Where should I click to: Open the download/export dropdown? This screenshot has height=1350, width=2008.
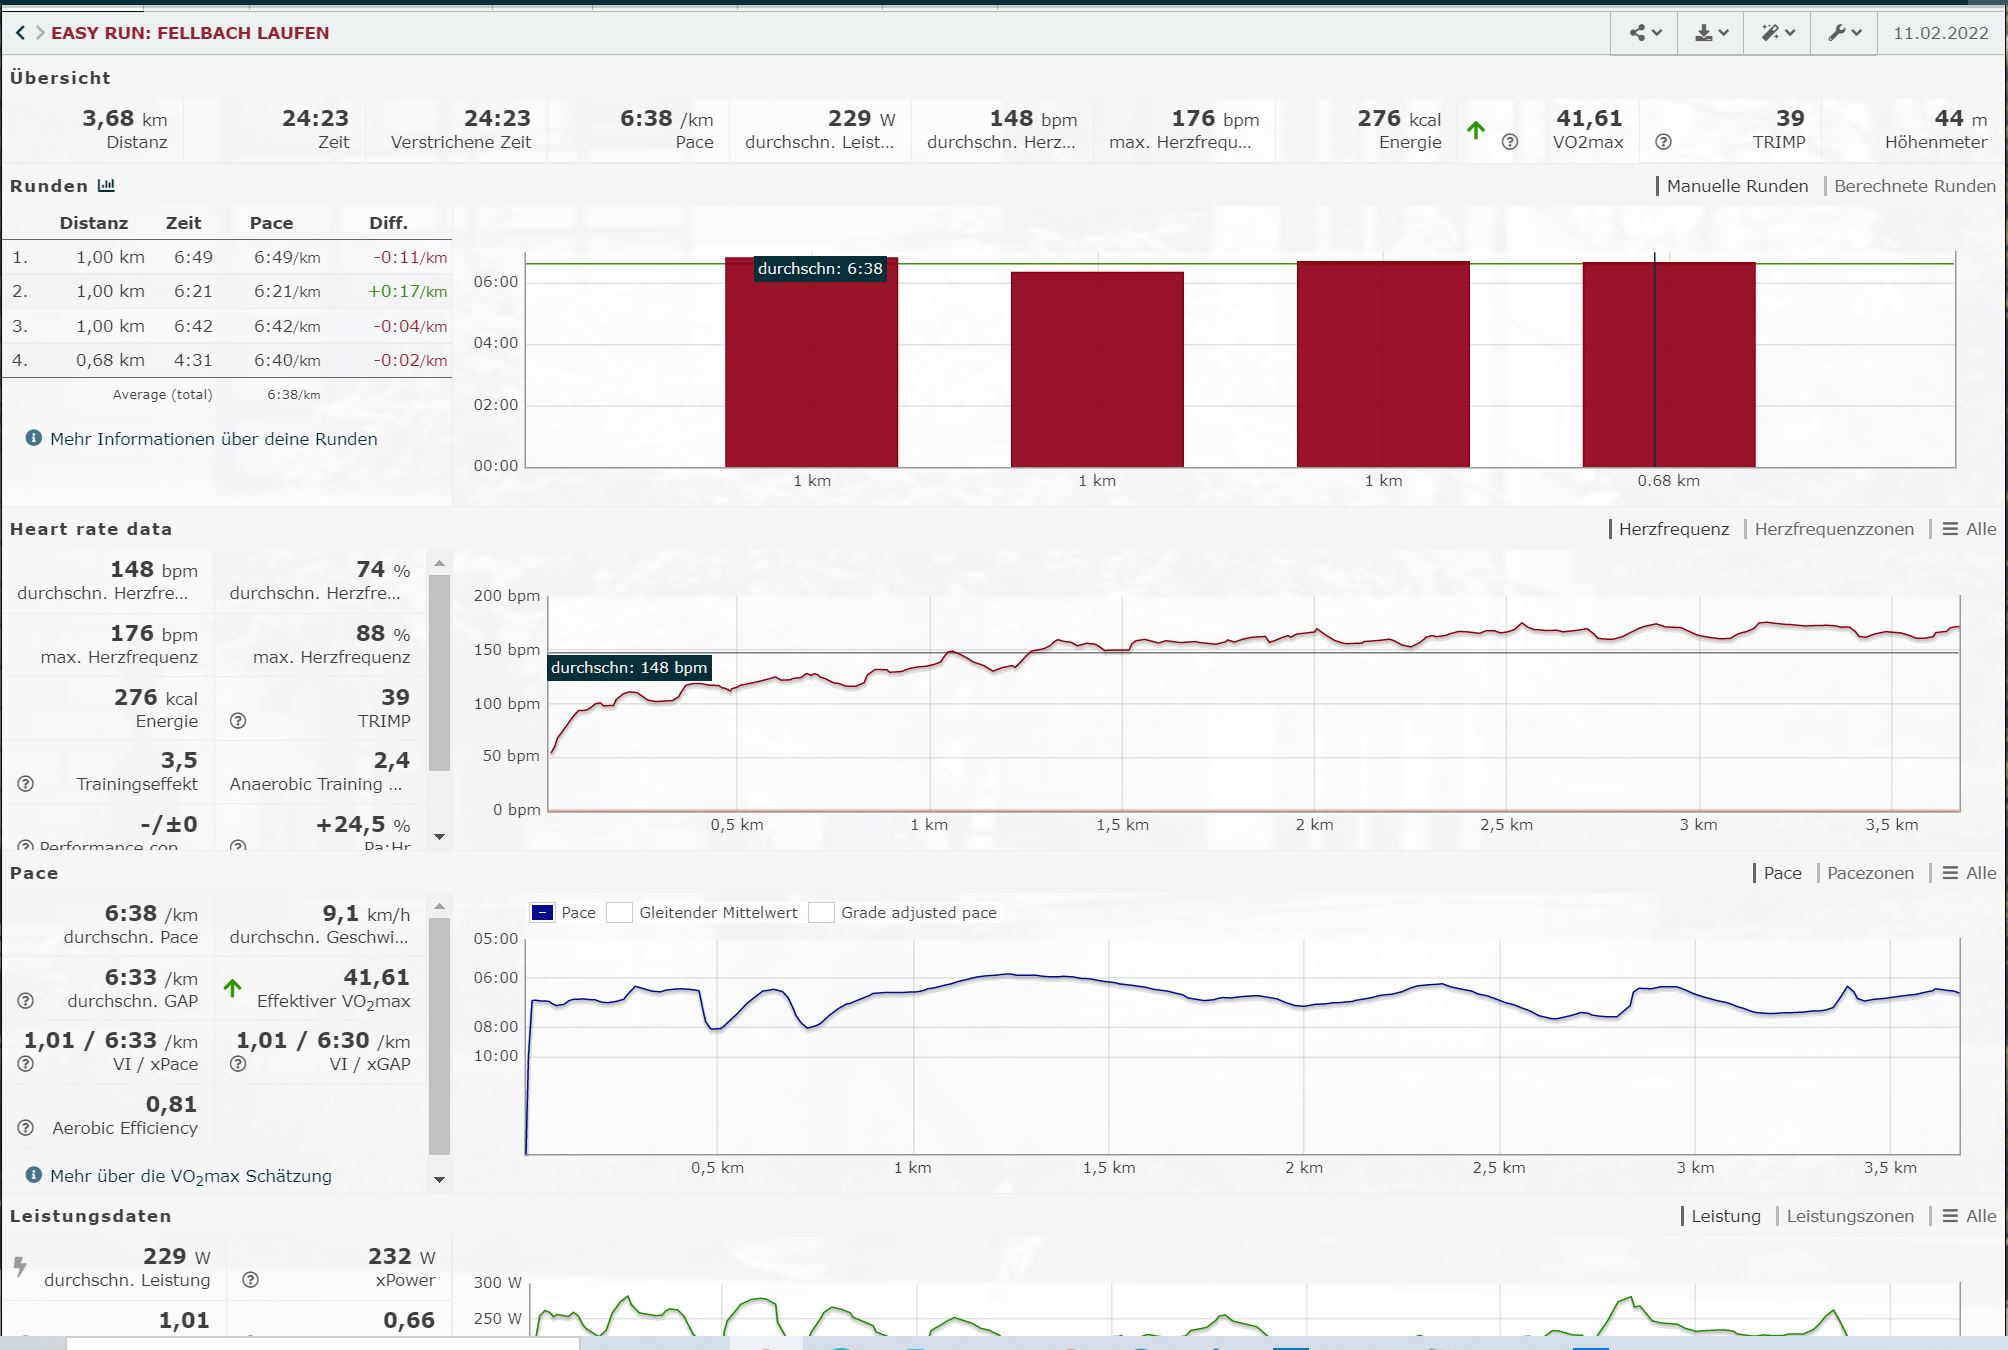pyautogui.click(x=1711, y=33)
